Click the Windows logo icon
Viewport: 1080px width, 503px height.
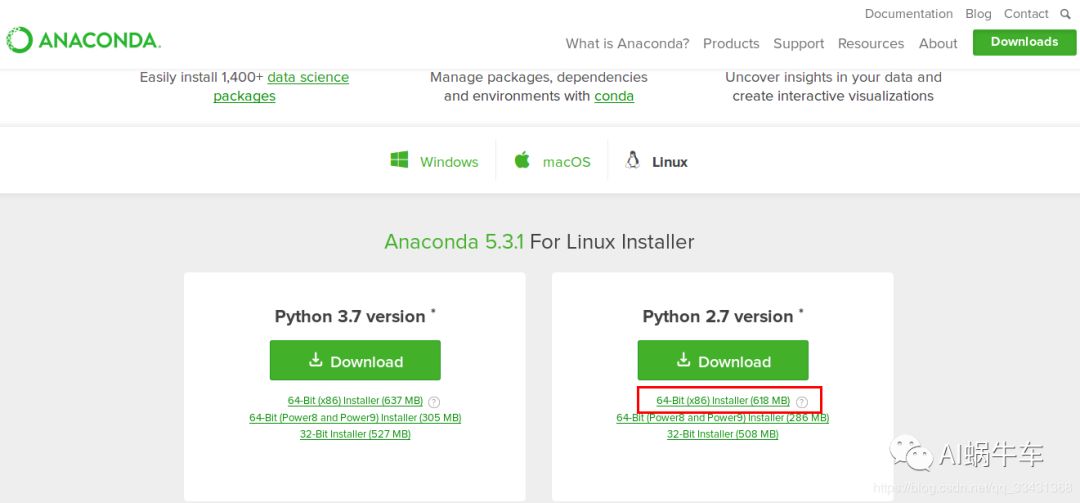point(399,160)
